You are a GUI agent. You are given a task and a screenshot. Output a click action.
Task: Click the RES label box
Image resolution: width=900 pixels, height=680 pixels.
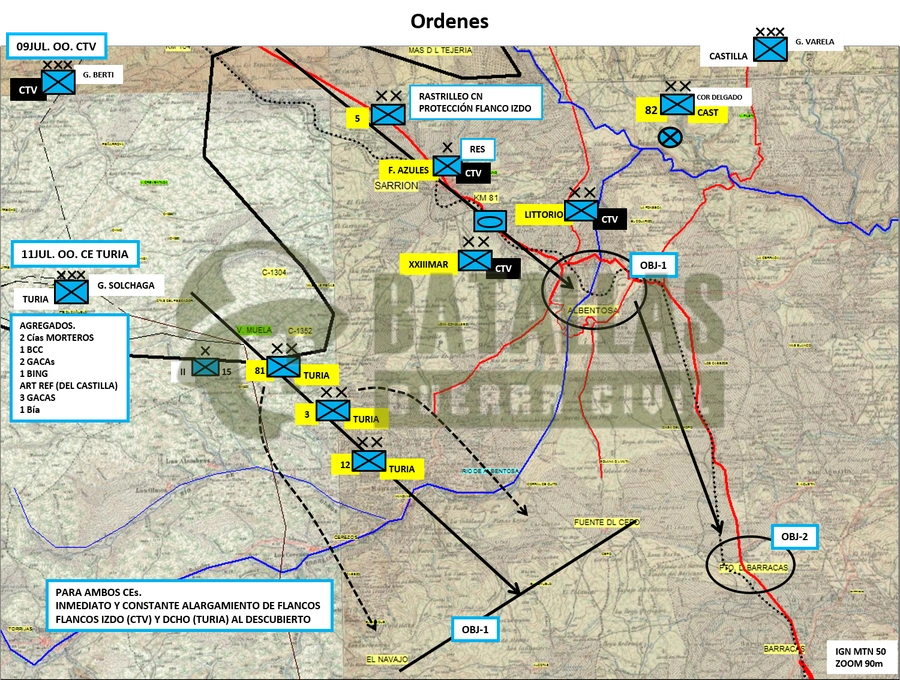pyautogui.click(x=477, y=149)
